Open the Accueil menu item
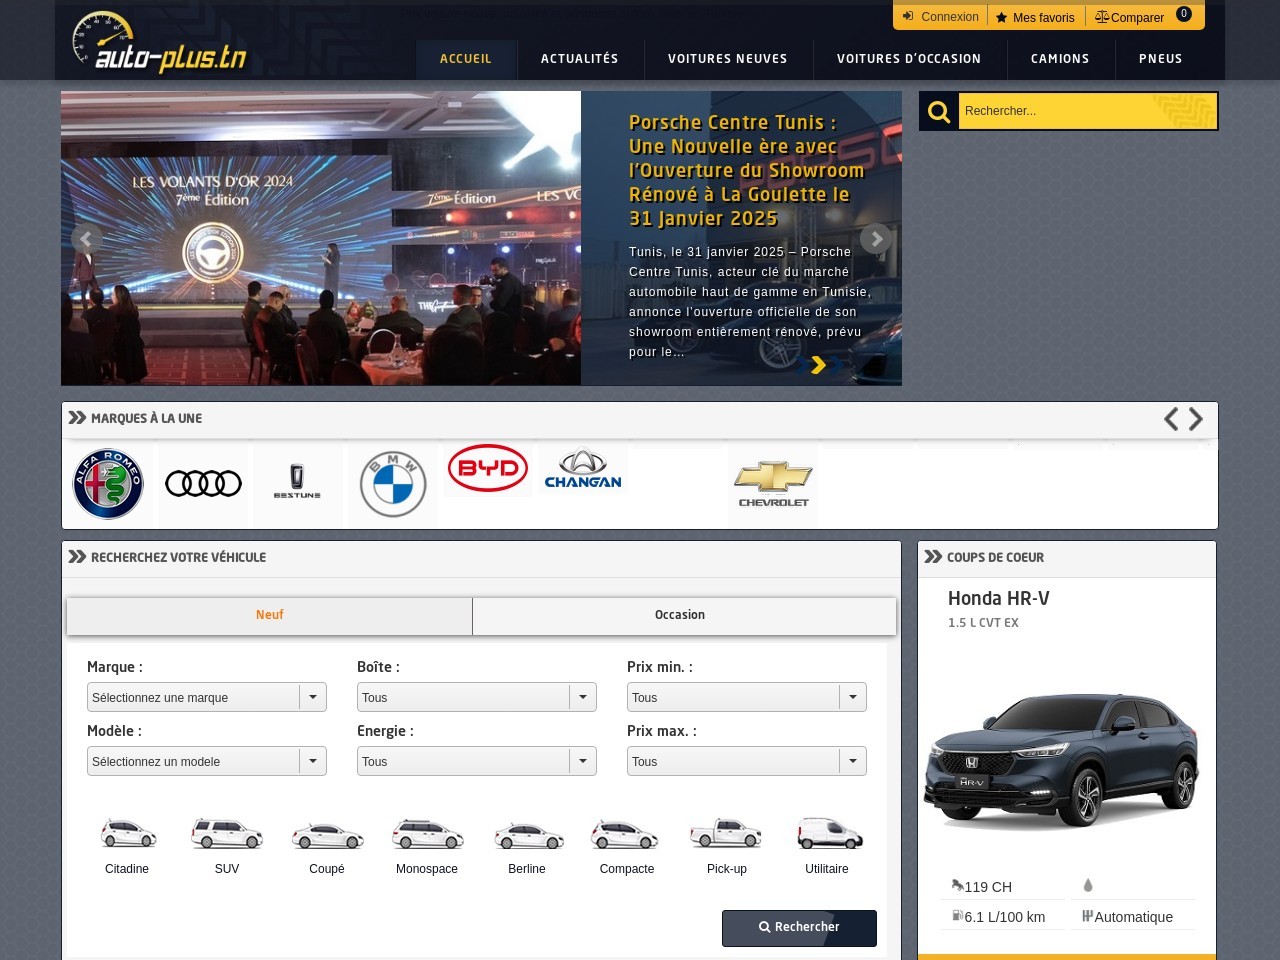Screen dimensions: 1280x960 coord(466,59)
